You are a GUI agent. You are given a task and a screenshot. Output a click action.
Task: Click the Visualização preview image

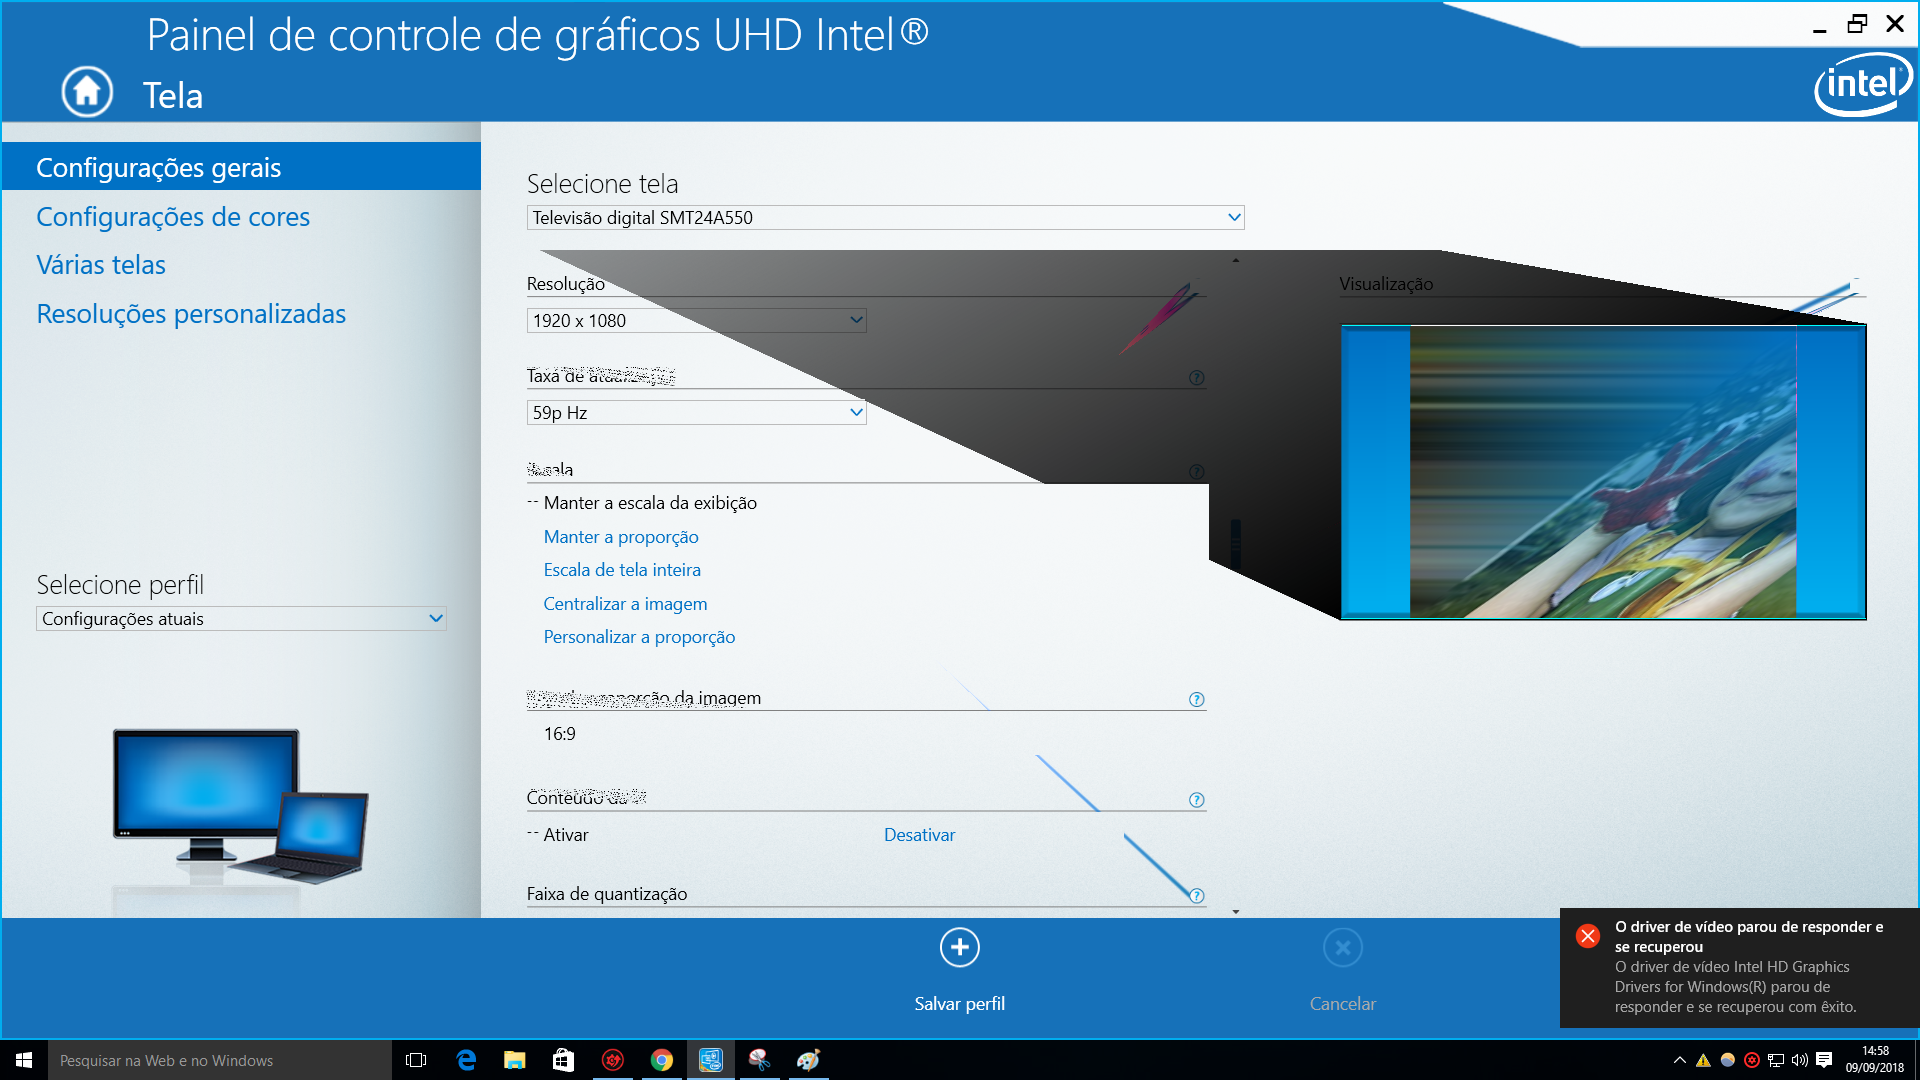click(1603, 472)
